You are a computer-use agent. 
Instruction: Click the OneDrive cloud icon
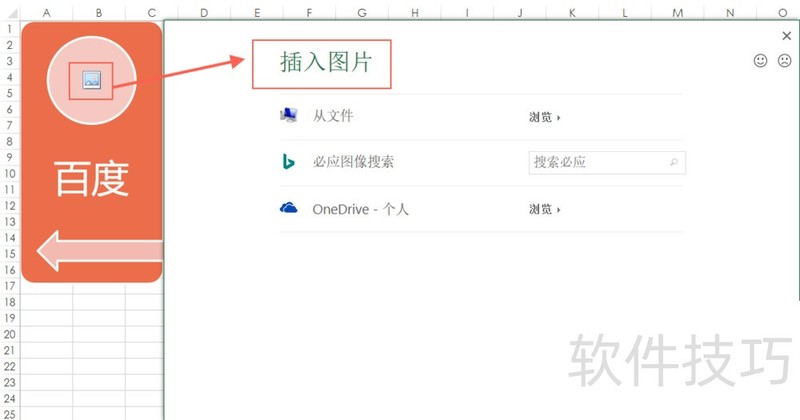pyautogui.click(x=289, y=208)
